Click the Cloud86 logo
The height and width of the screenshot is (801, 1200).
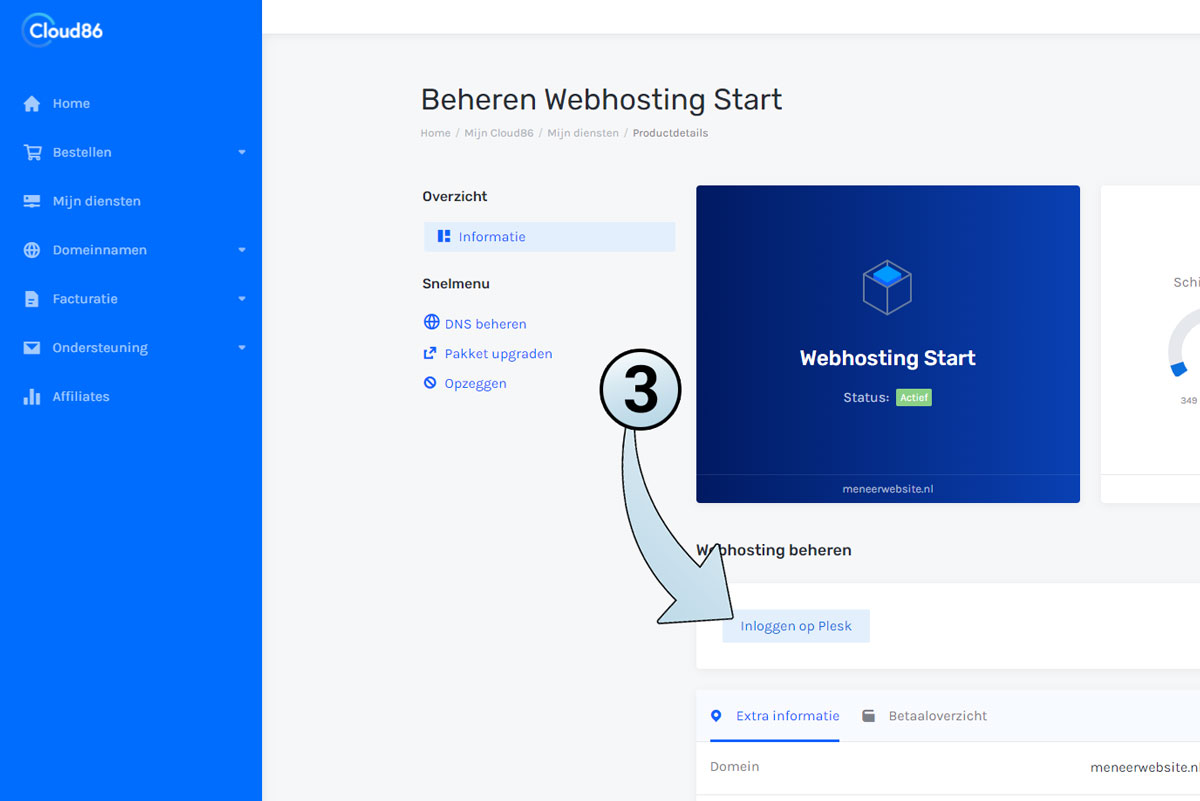coord(62,30)
